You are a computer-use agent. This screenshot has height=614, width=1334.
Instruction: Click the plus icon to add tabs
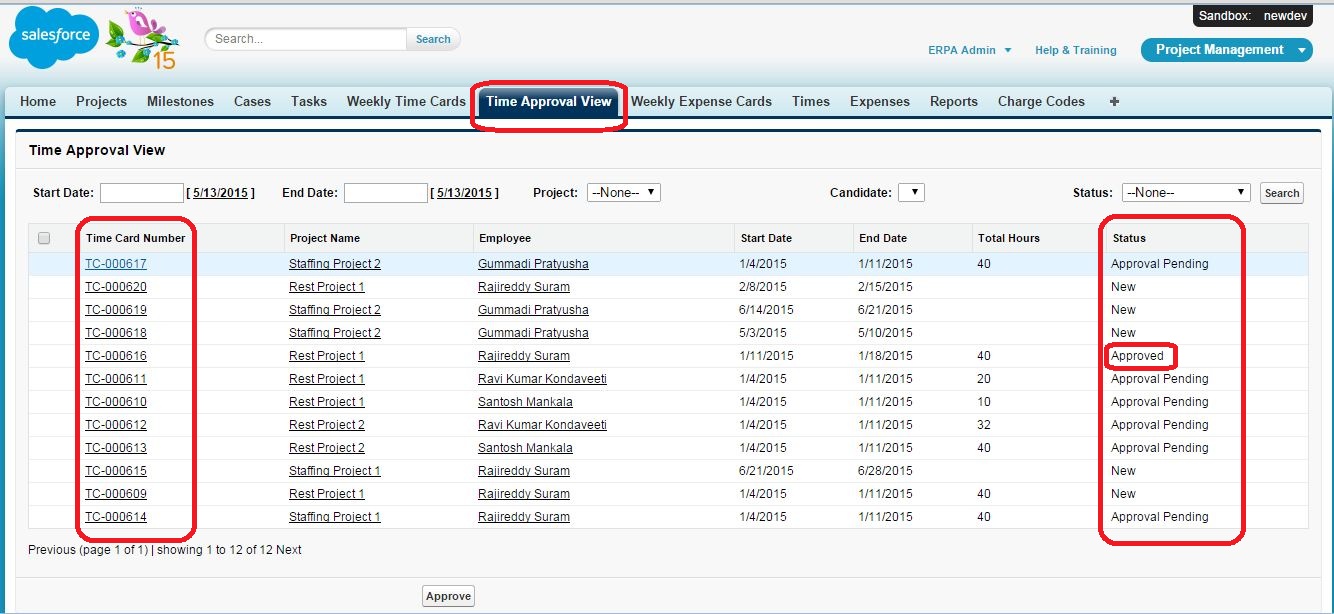coord(1114,101)
